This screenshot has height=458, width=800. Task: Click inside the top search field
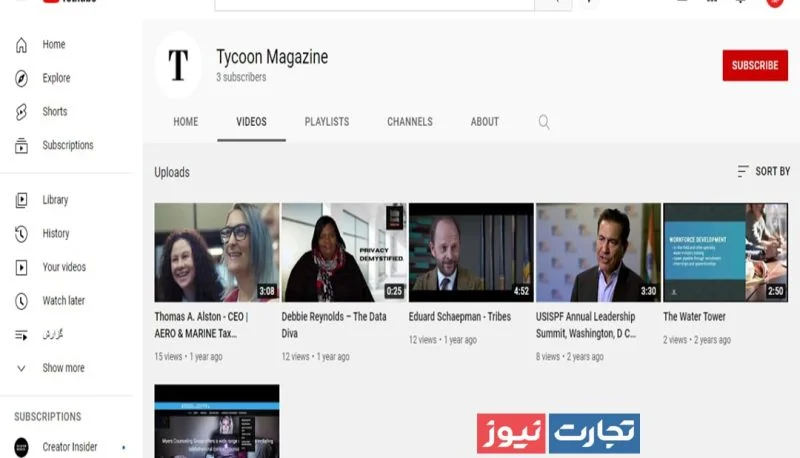point(374,4)
